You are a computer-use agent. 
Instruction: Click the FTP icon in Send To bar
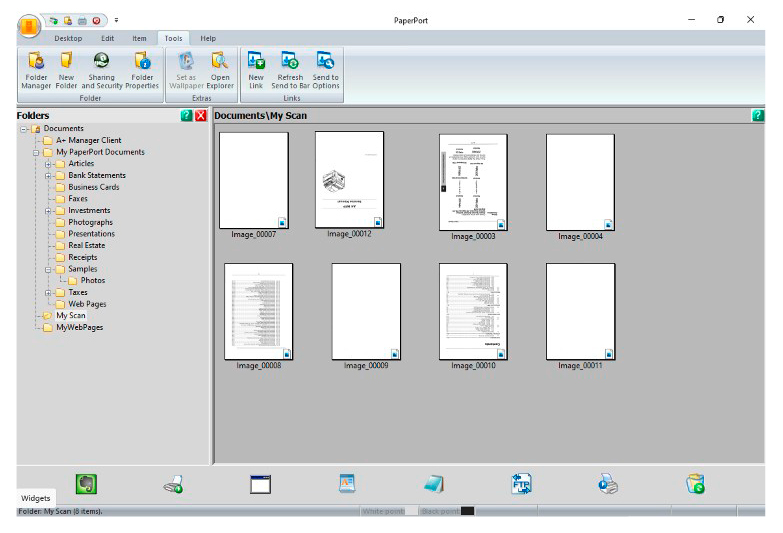[521, 484]
